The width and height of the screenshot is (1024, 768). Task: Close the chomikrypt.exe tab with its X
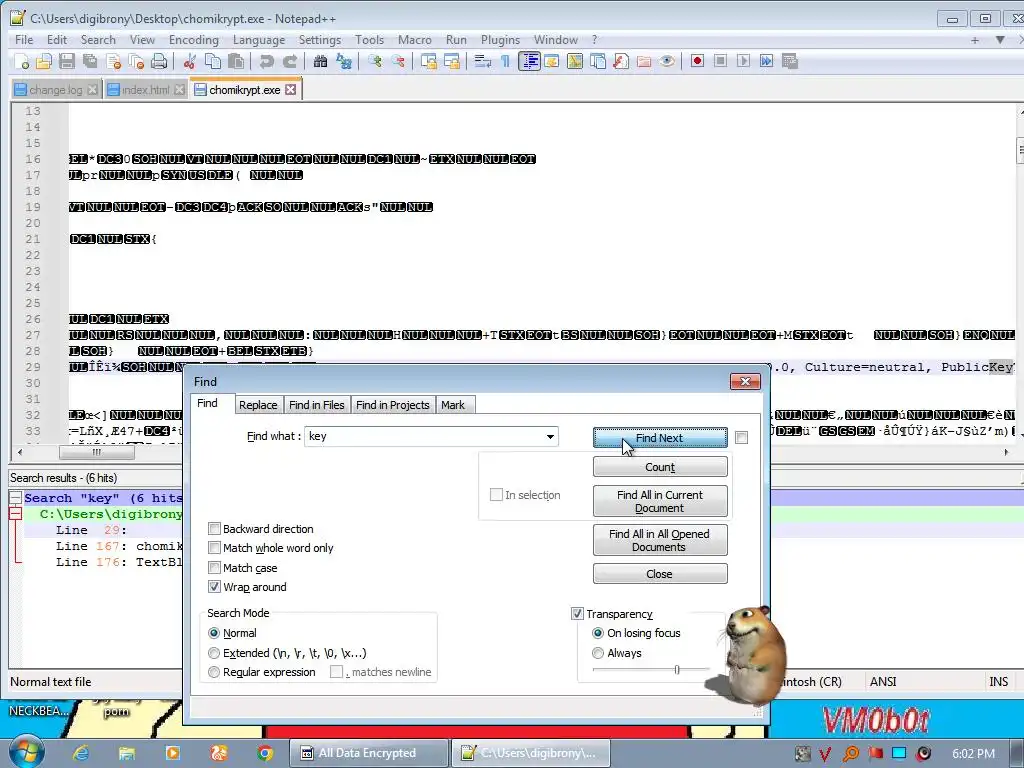291,89
